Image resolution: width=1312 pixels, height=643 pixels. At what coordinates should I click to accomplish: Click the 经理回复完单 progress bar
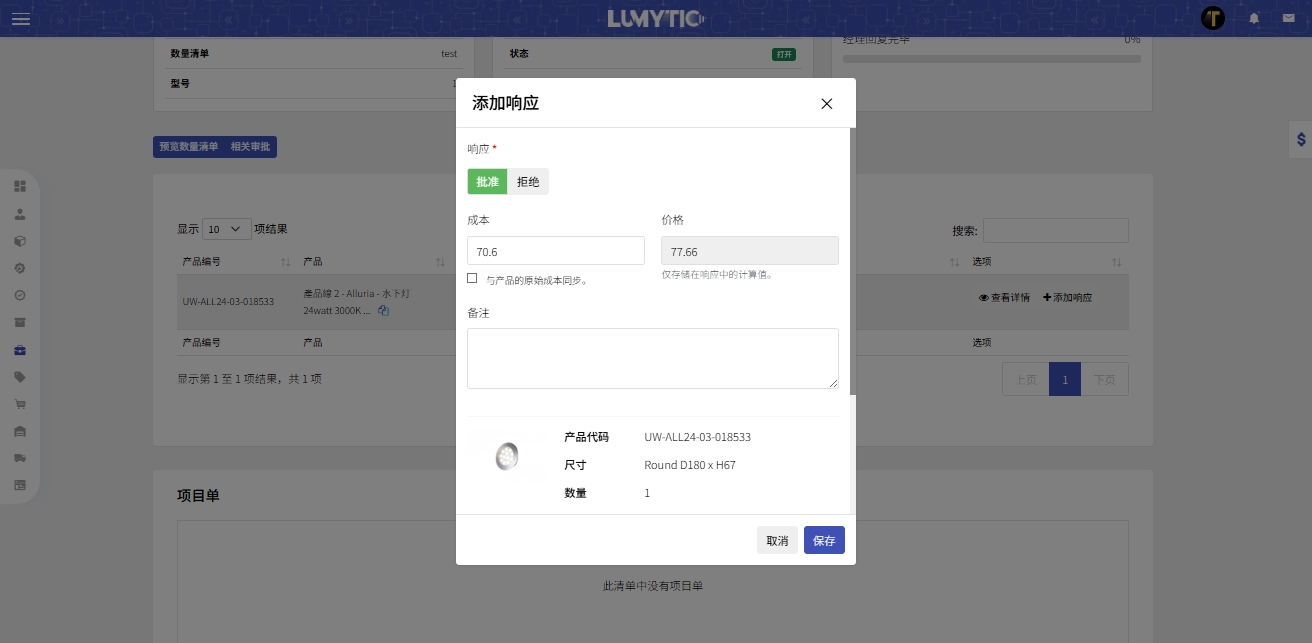coord(991,59)
